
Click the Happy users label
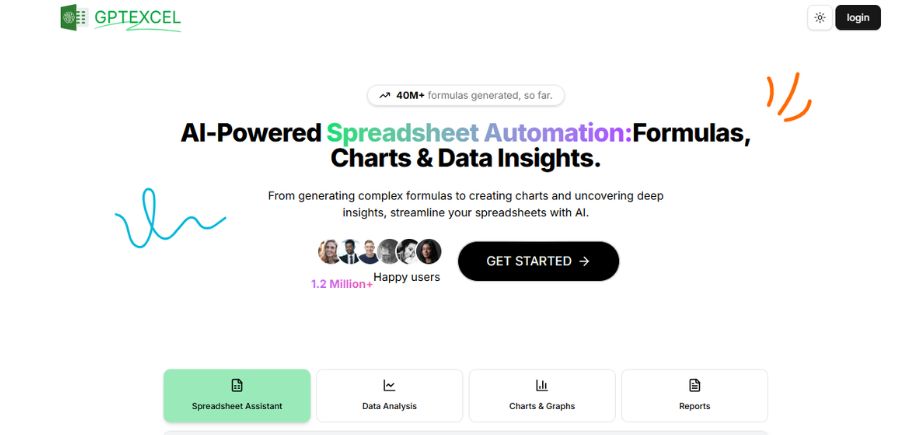click(x=407, y=277)
